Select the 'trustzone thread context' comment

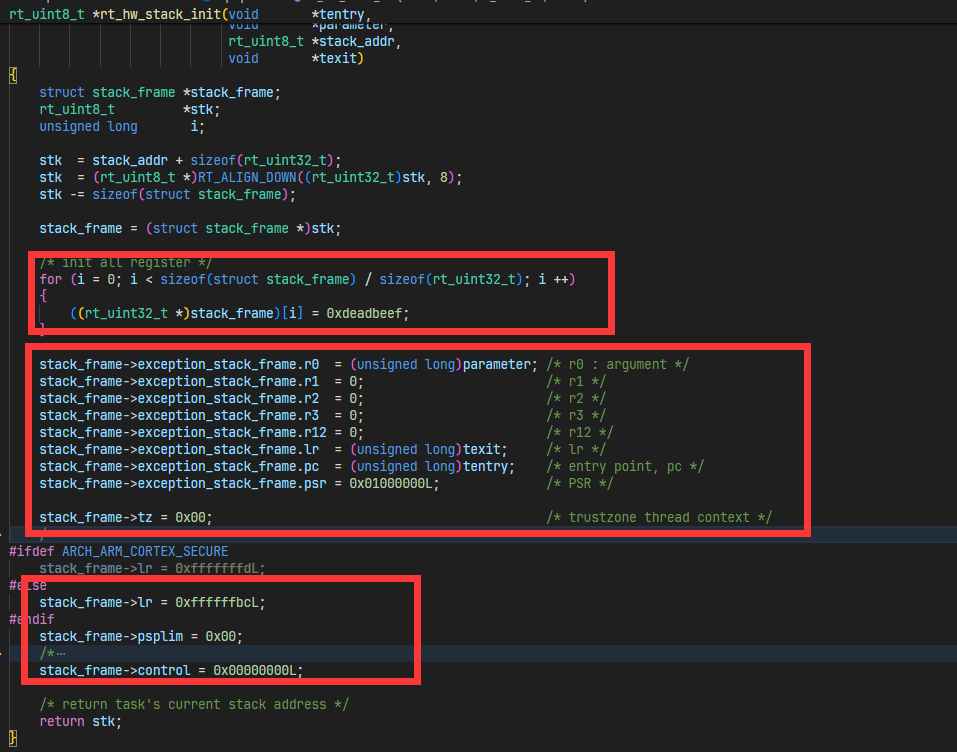pyautogui.click(x=659, y=517)
